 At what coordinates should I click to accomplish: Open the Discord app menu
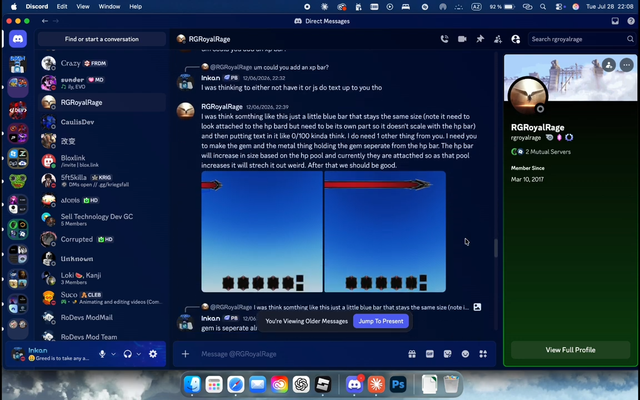(37, 7)
